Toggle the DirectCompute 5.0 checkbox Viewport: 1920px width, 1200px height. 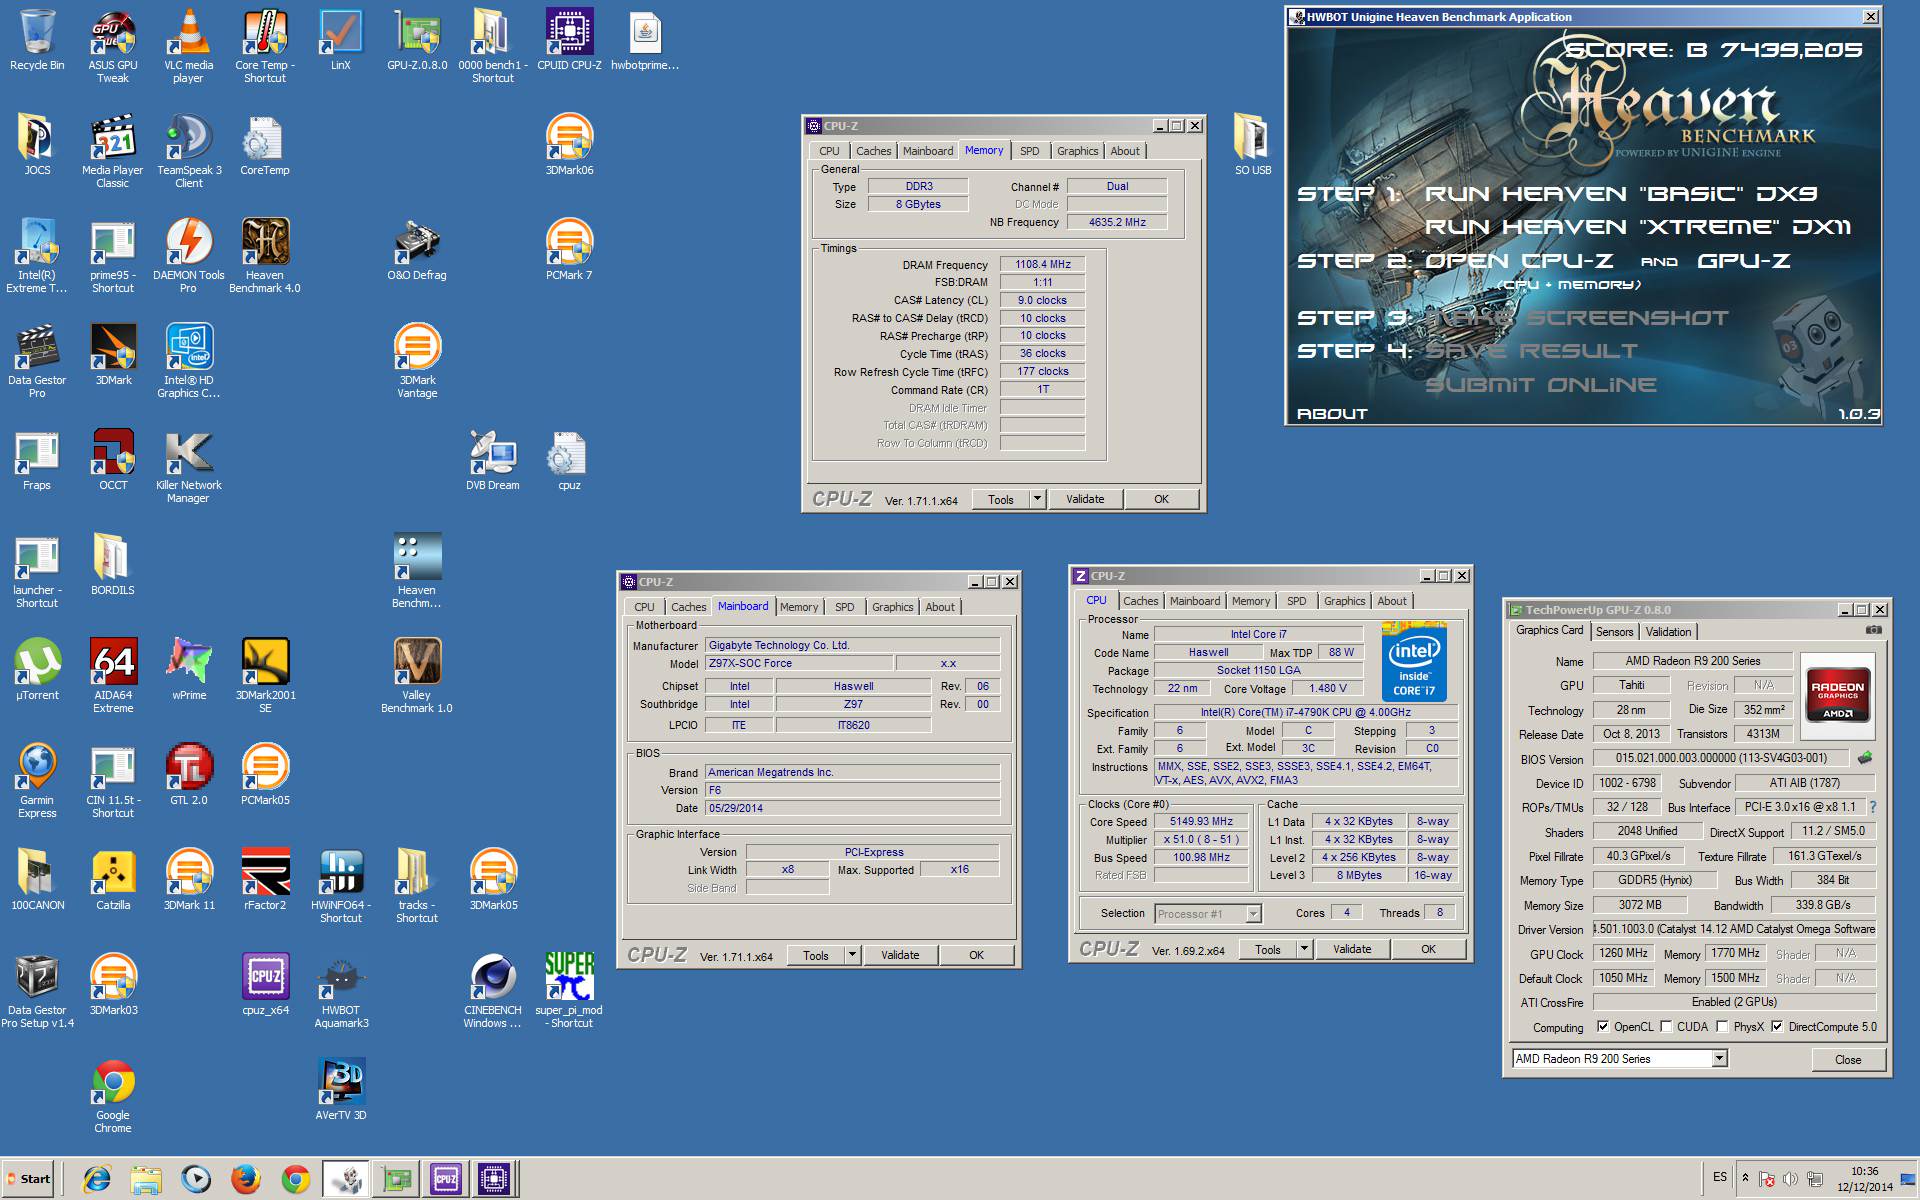click(1777, 1027)
